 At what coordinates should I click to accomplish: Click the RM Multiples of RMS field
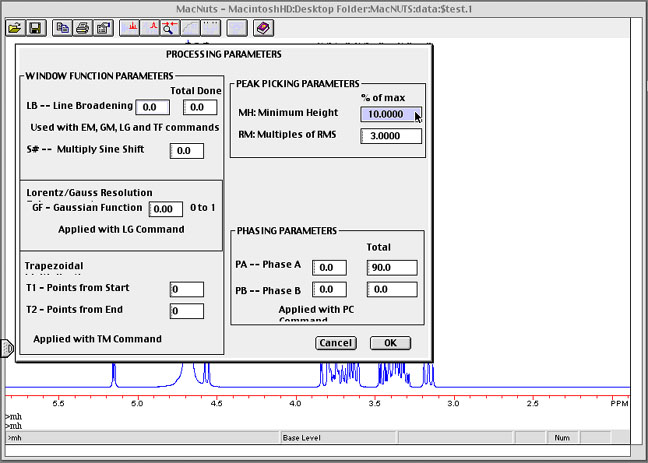click(x=391, y=136)
